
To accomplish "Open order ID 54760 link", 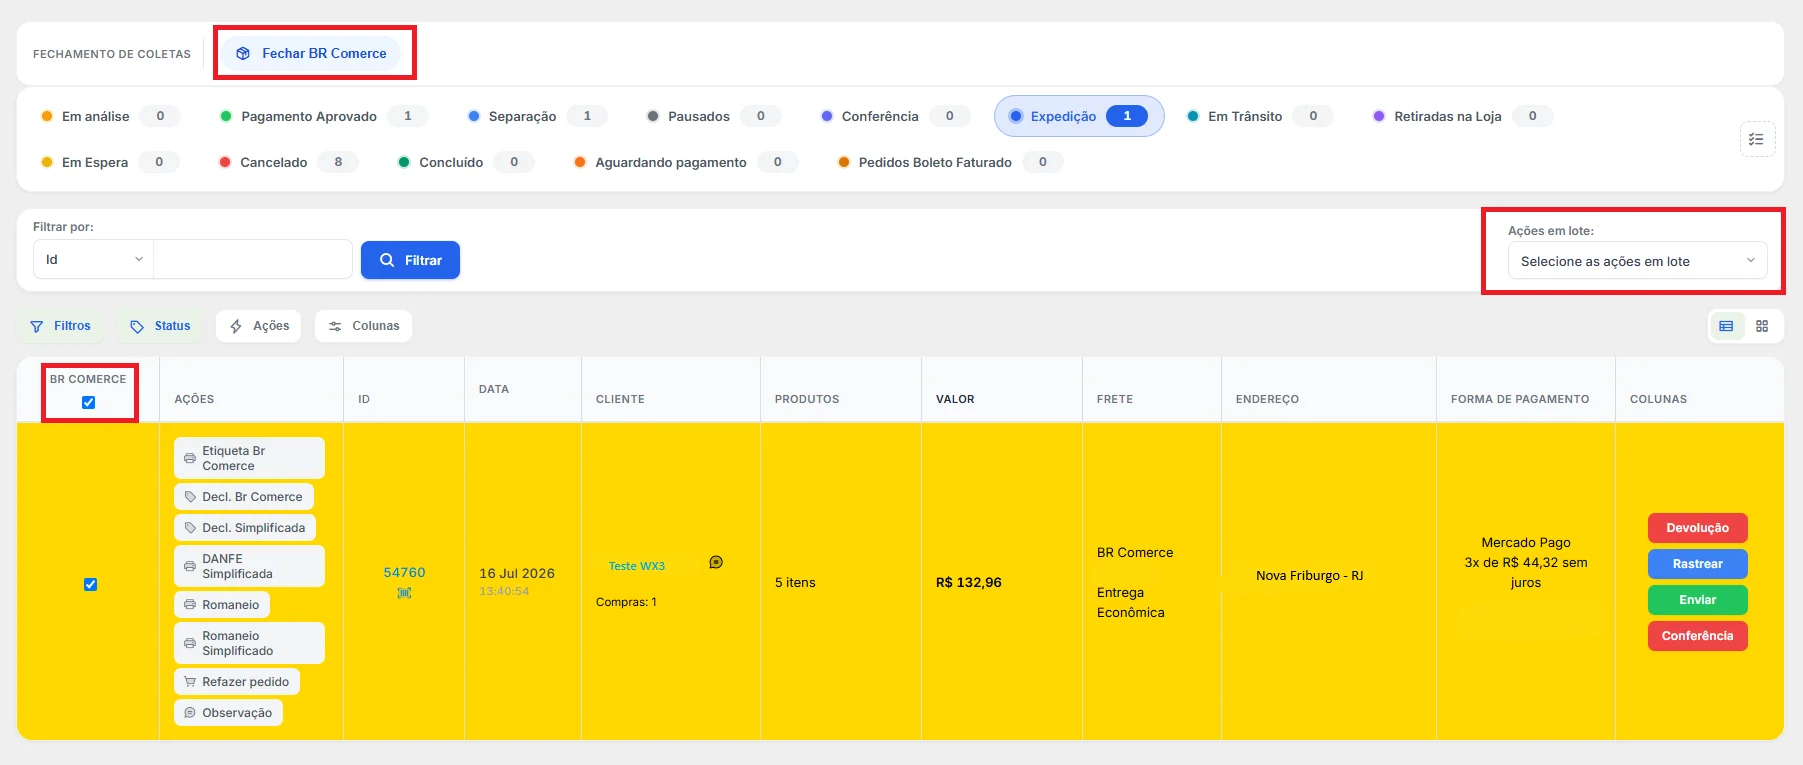I will point(404,573).
